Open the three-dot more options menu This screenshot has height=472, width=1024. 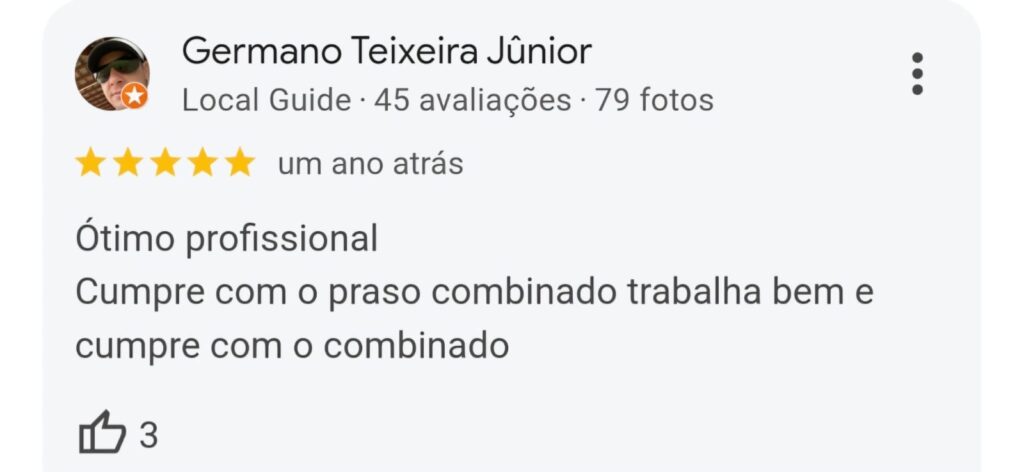point(917,74)
